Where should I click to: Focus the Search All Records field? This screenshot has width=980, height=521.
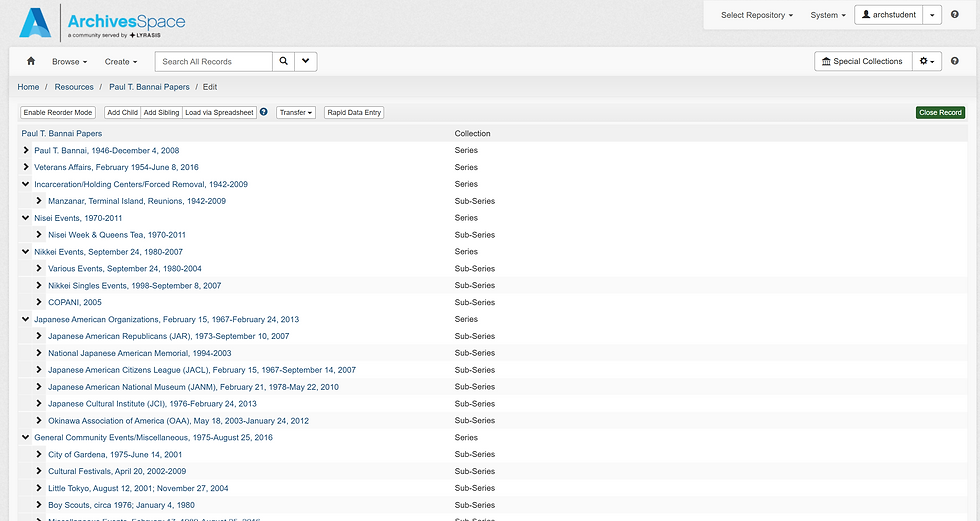point(214,61)
